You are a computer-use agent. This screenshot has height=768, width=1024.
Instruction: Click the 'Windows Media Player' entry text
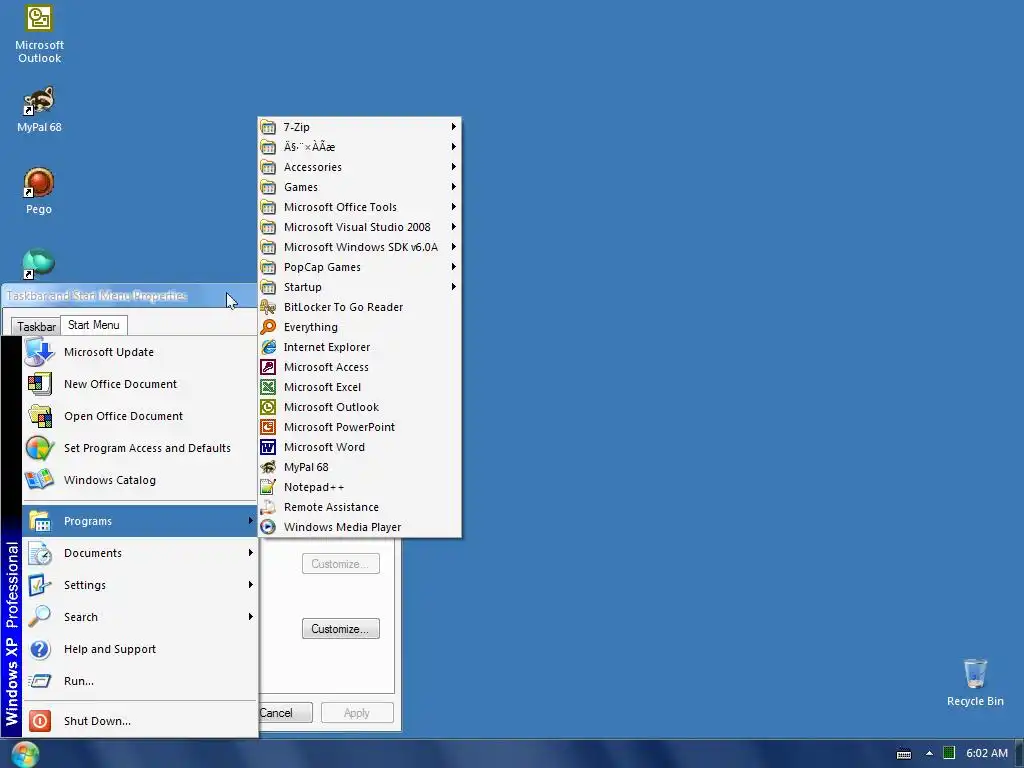coord(342,527)
